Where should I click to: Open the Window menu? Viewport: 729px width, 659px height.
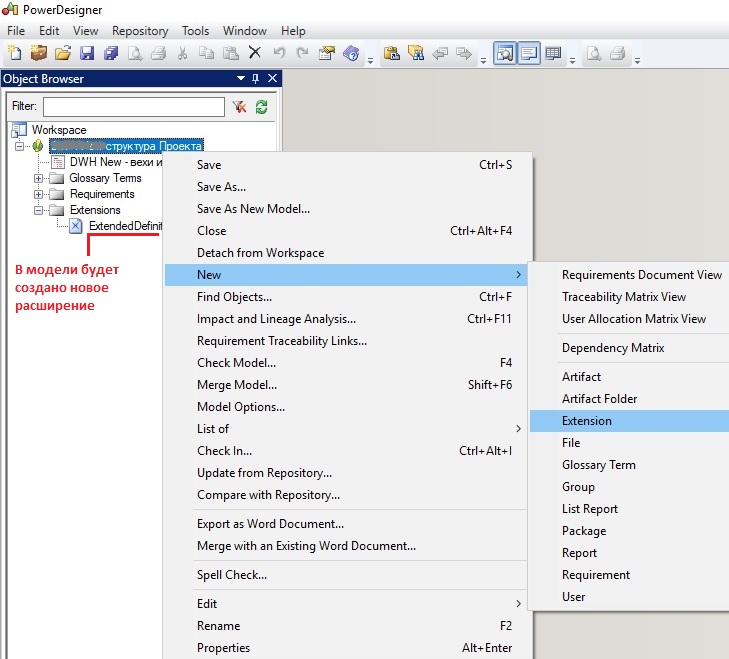coord(245,31)
